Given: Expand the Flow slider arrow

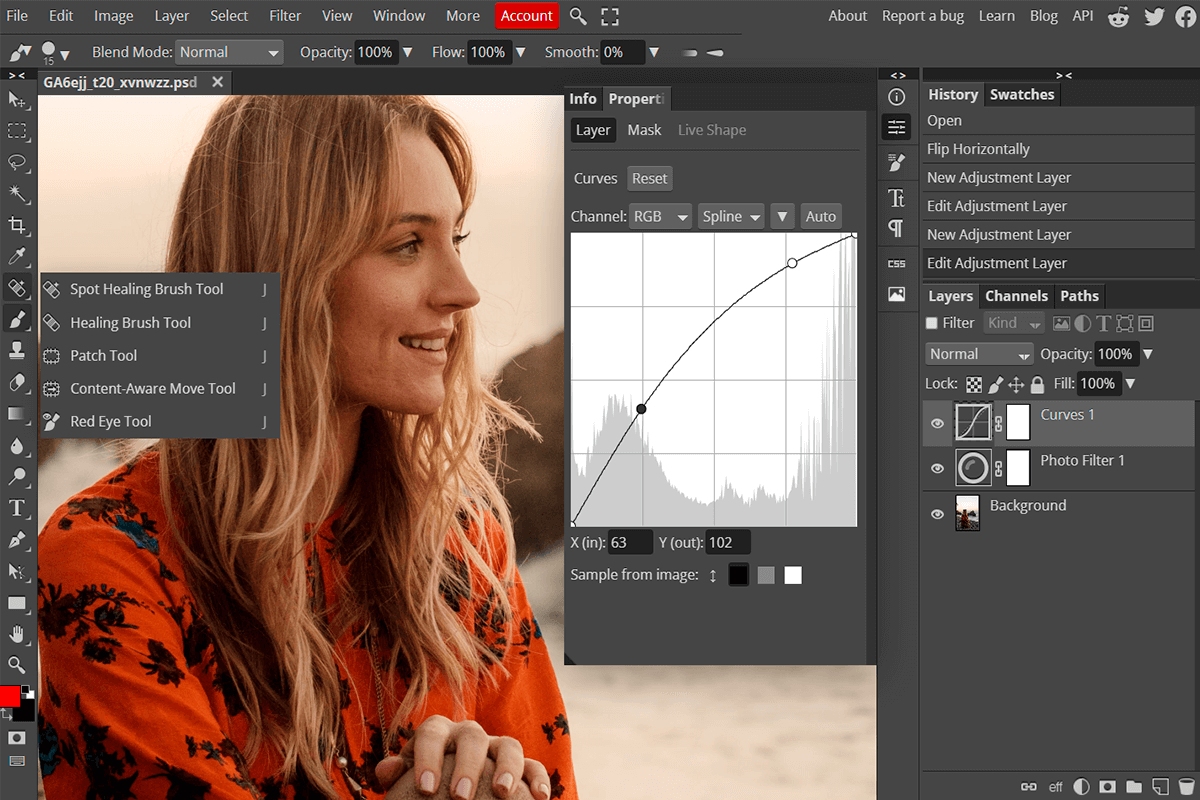Looking at the screenshot, I should click(x=521, y=52).
